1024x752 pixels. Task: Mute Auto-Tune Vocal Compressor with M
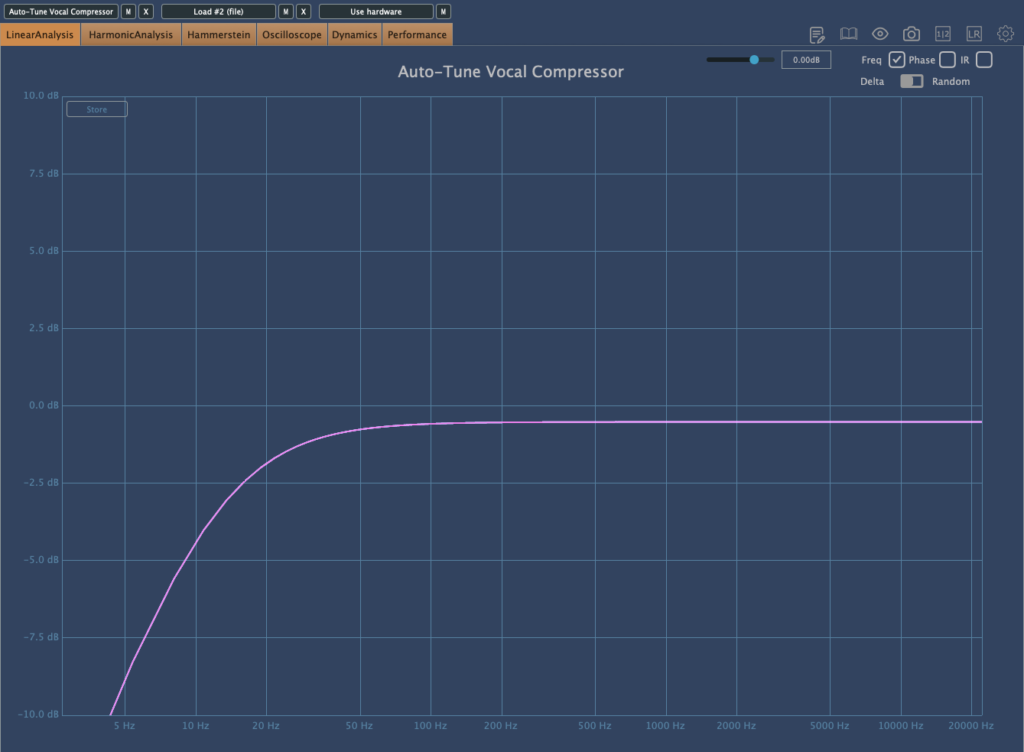click(128, 12)
